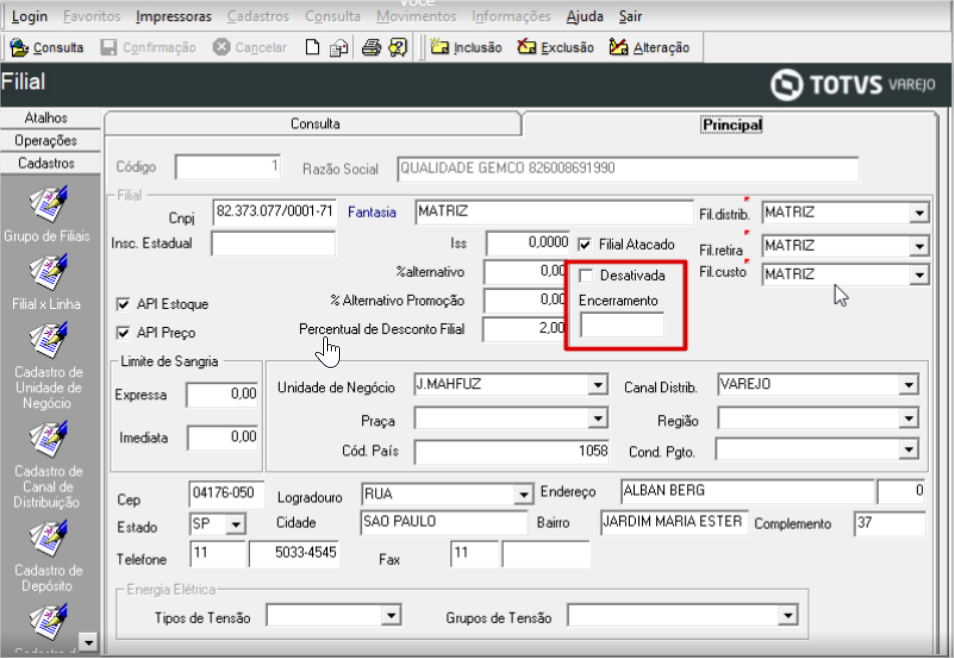Click the greyed Confirmação save icon
Image resolution: width=954 pixels, height=658 pixels.
pyautogui.click(x=109, y=47)
